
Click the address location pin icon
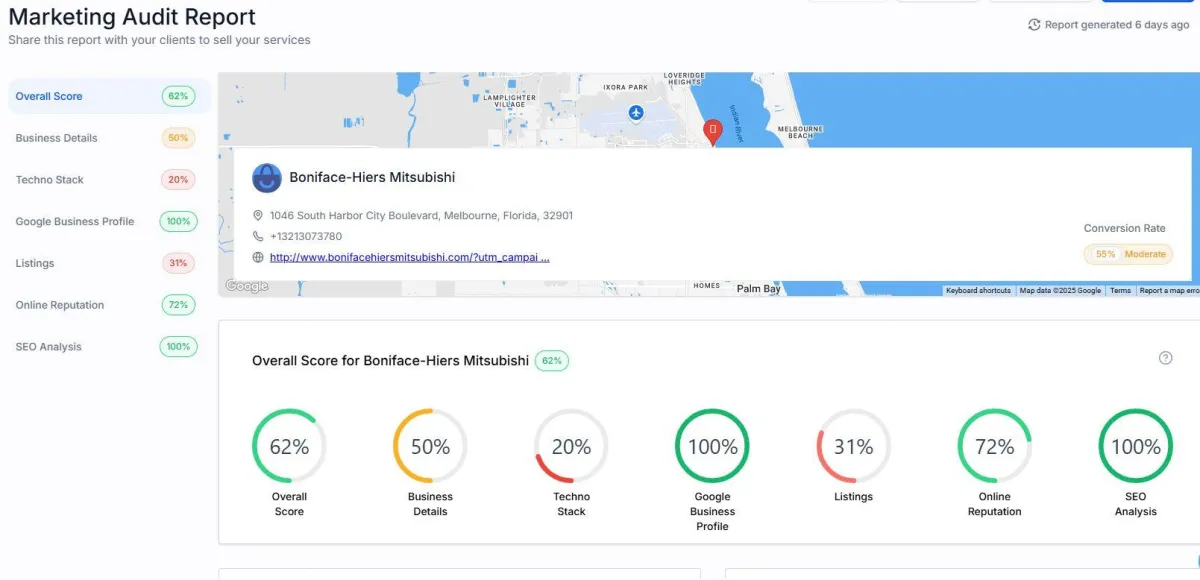click(258, 215)
